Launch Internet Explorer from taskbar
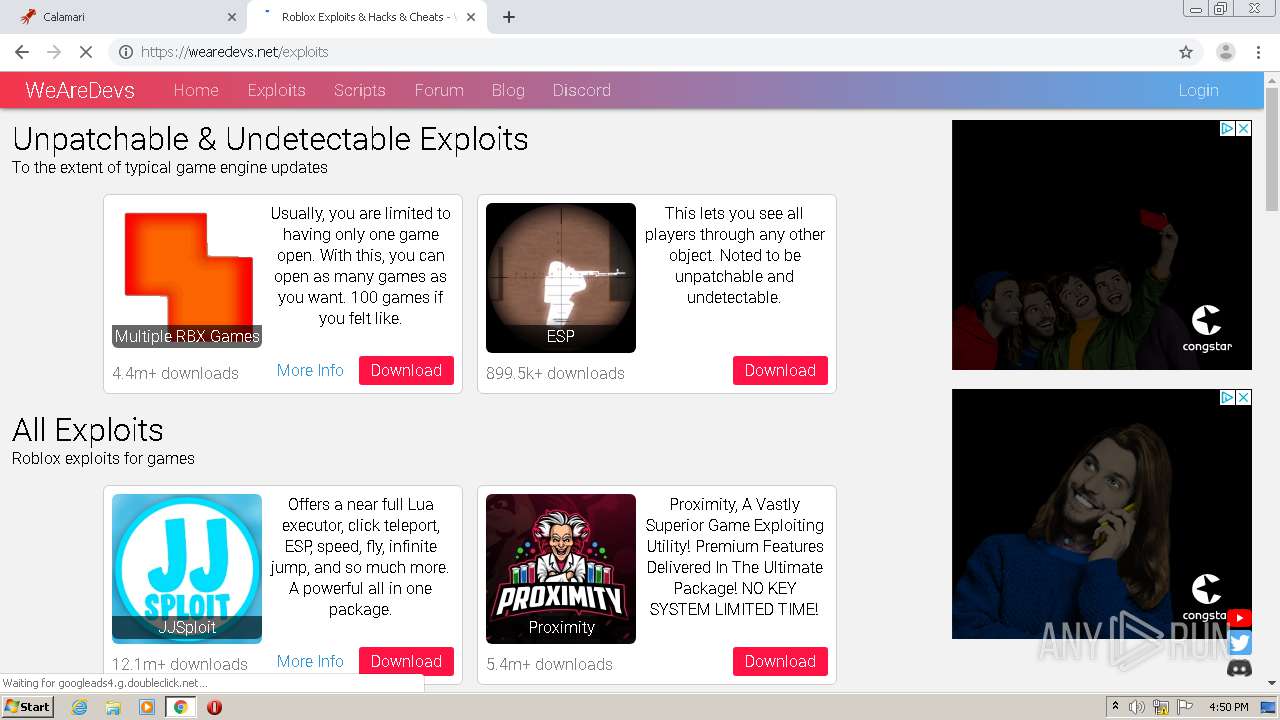The height and width of the screenshot is (720, 1280). click(80, 707)
